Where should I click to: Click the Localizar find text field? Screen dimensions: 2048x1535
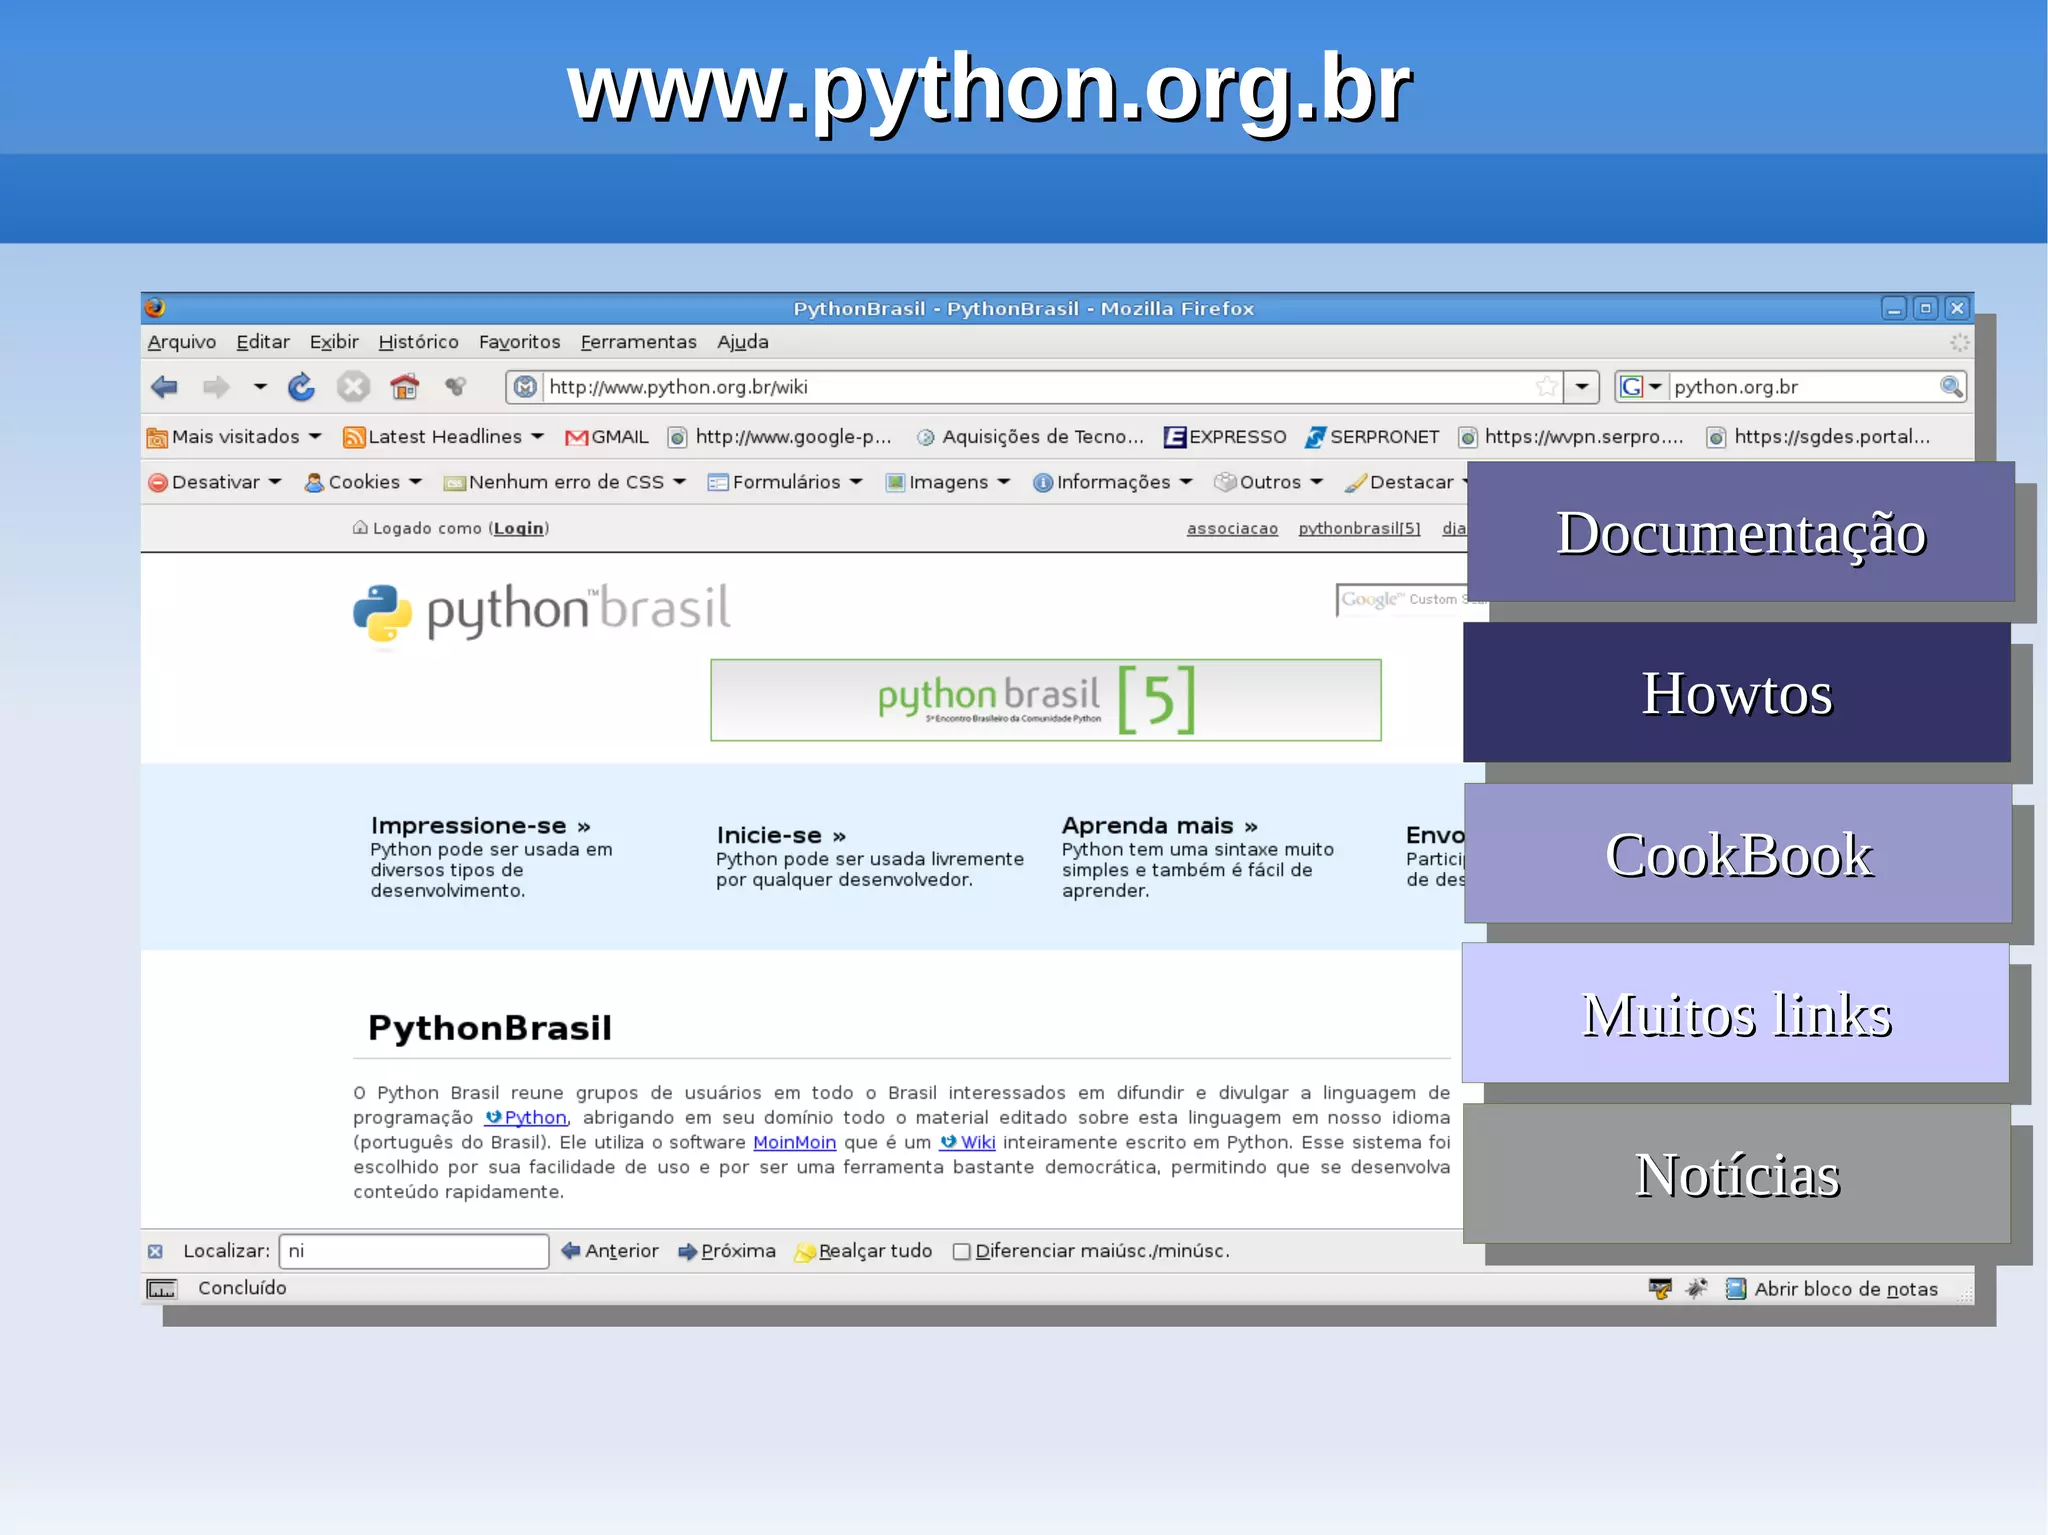(x=414, y=1251)
